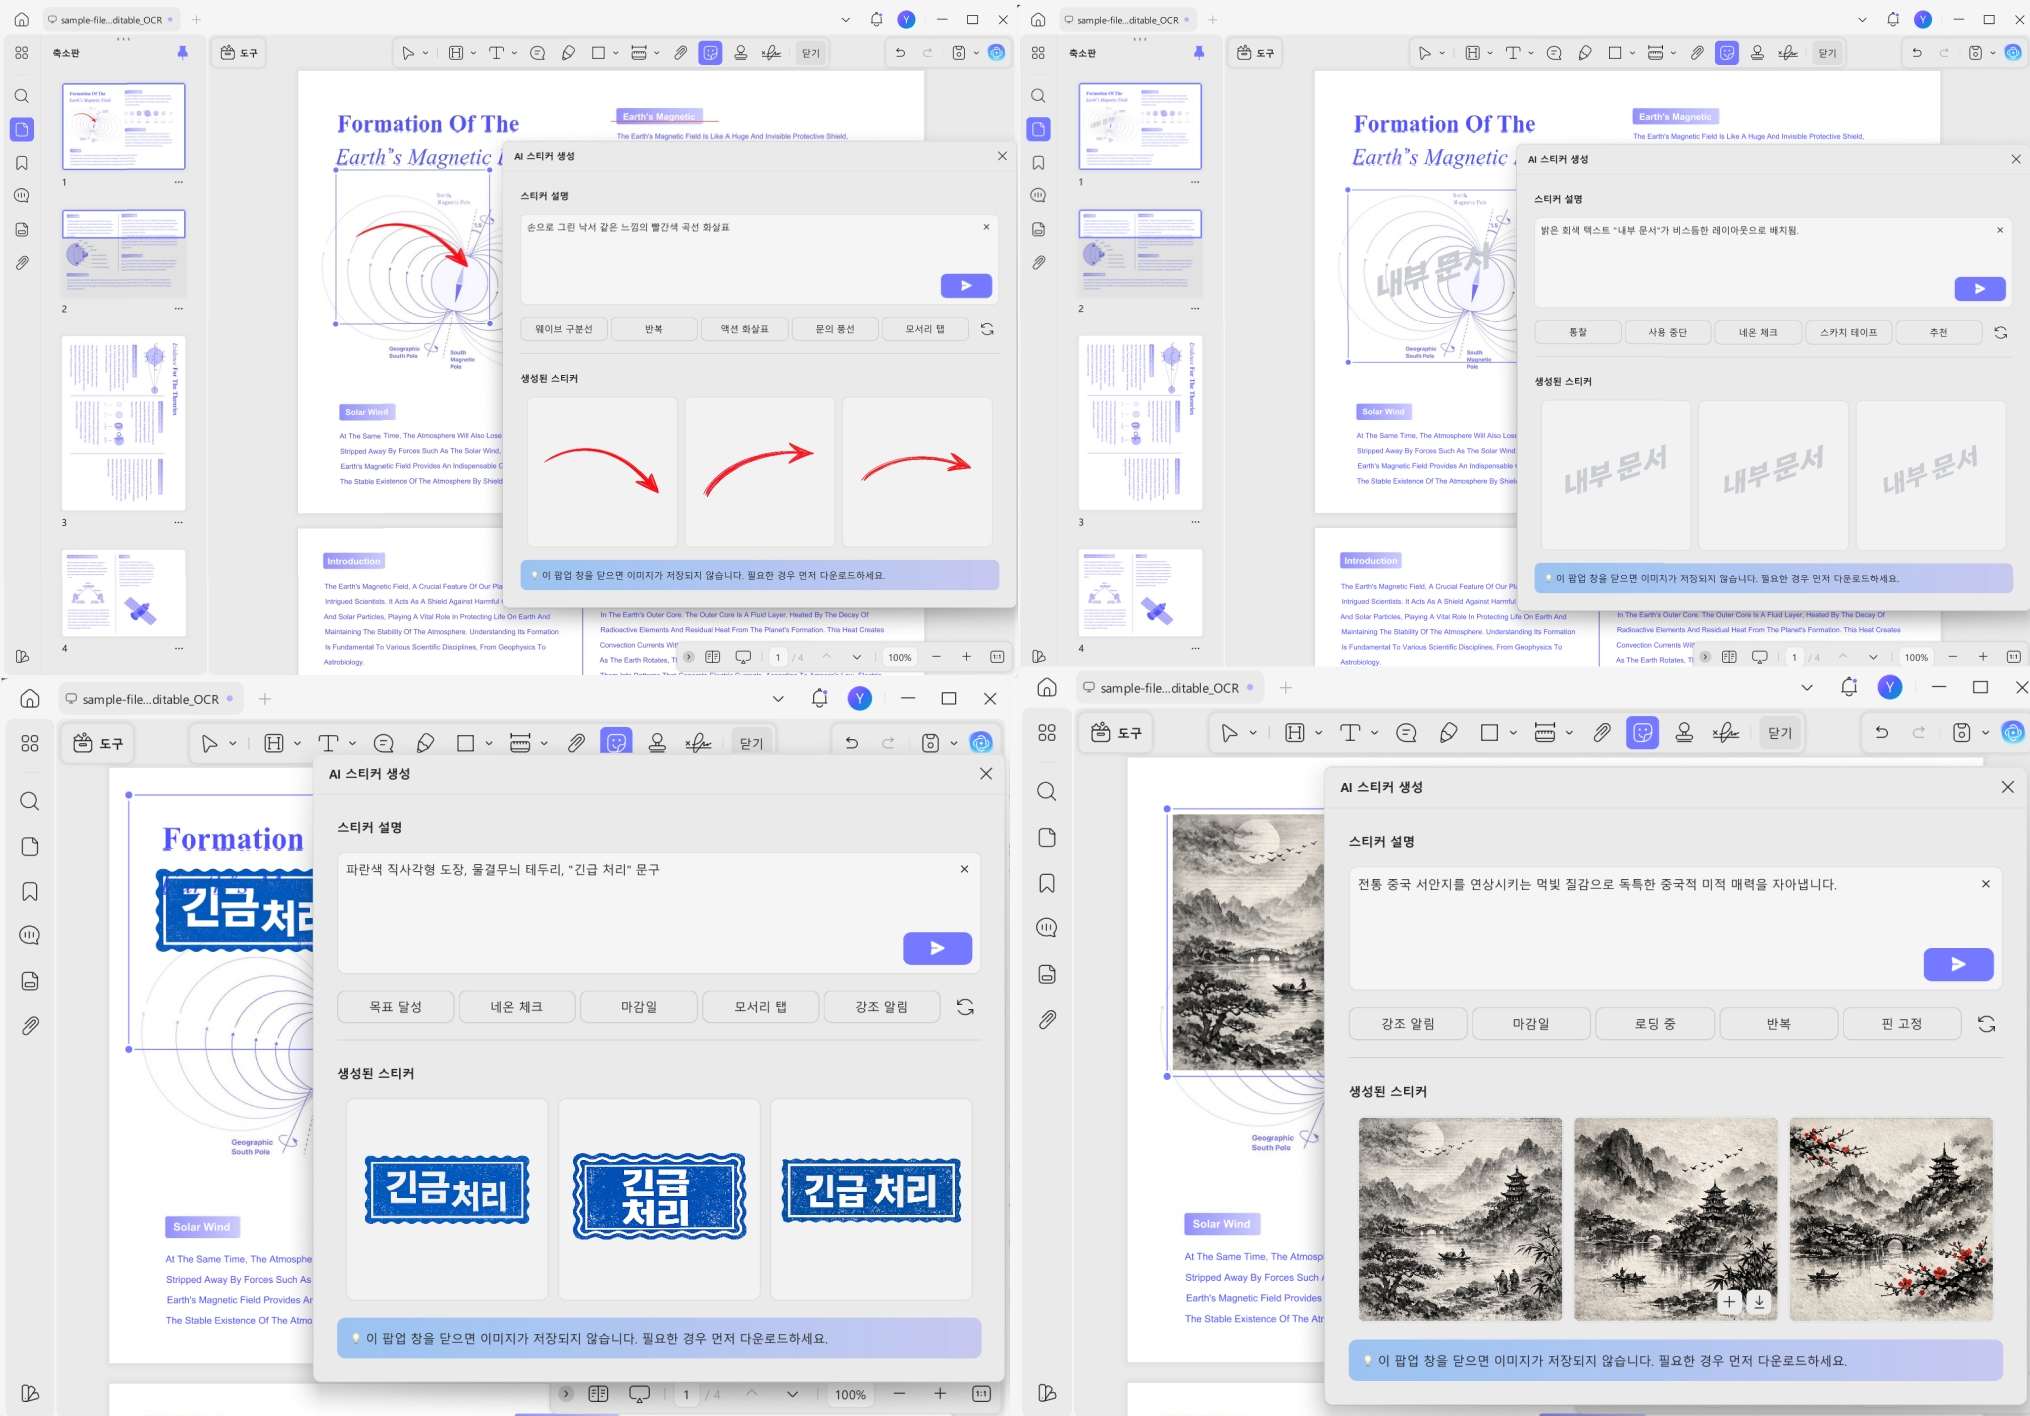
Task: Clear the "긴급 처리" sticker description text
Action: (x=964, y=869)
